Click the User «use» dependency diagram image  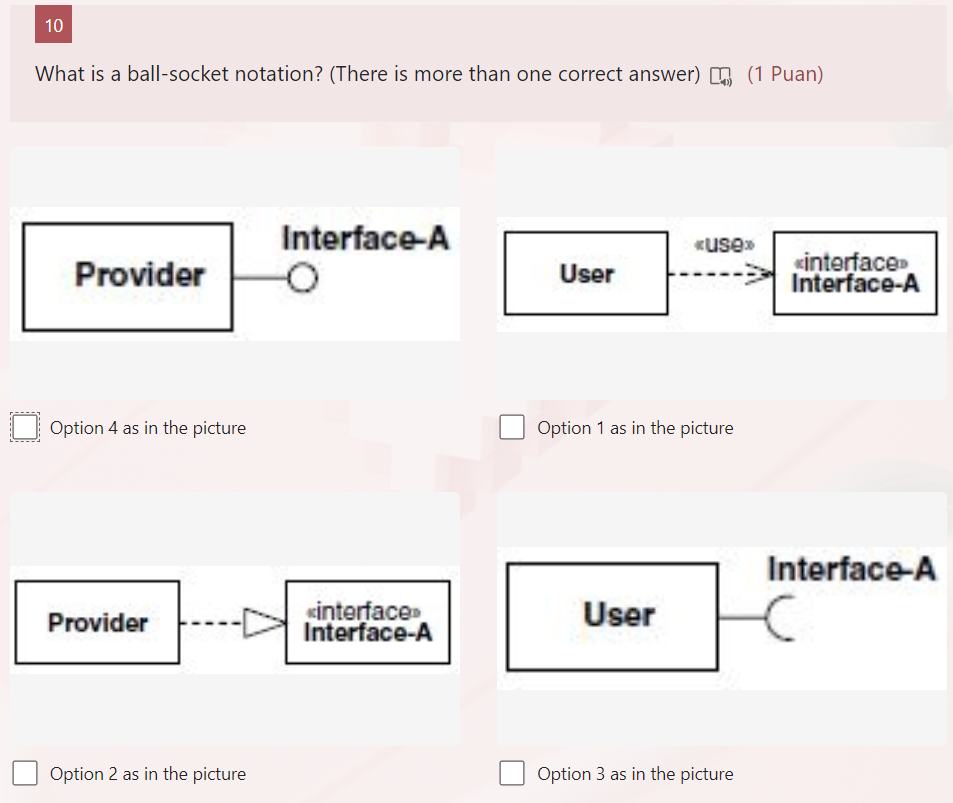click(x=720, y=273)
